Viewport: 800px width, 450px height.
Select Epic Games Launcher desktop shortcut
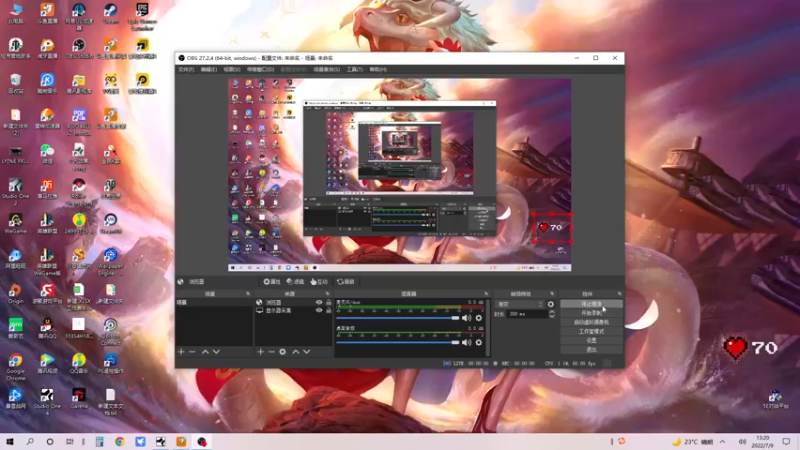pyautogui.click(x=142, y=17)
